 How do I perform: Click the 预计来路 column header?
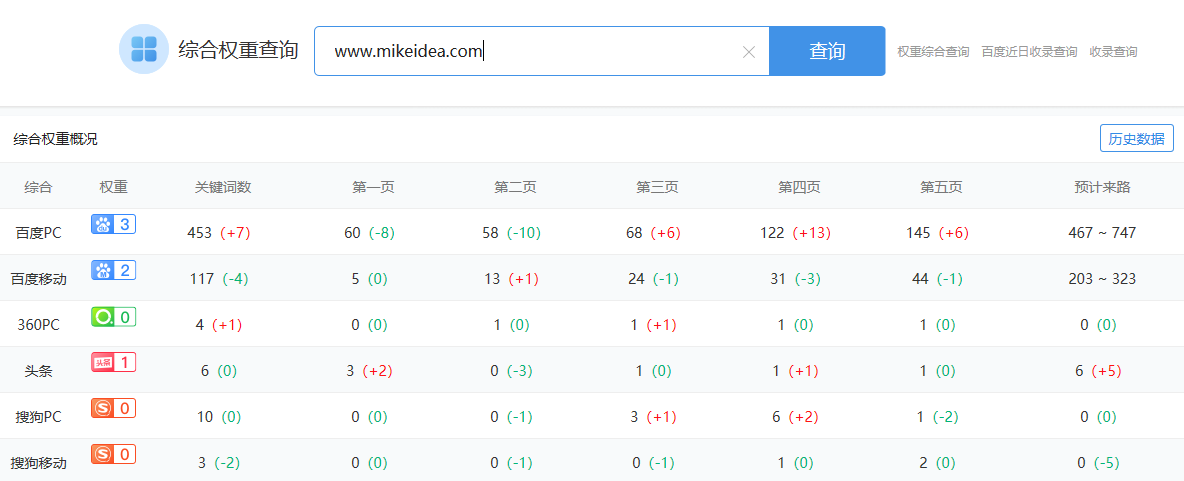pos(1102,187)
